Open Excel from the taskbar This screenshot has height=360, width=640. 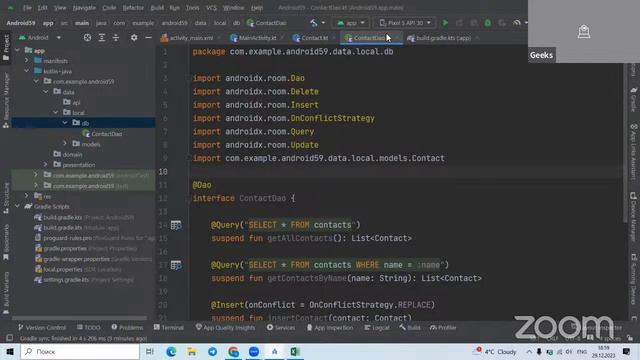point(295,351)
